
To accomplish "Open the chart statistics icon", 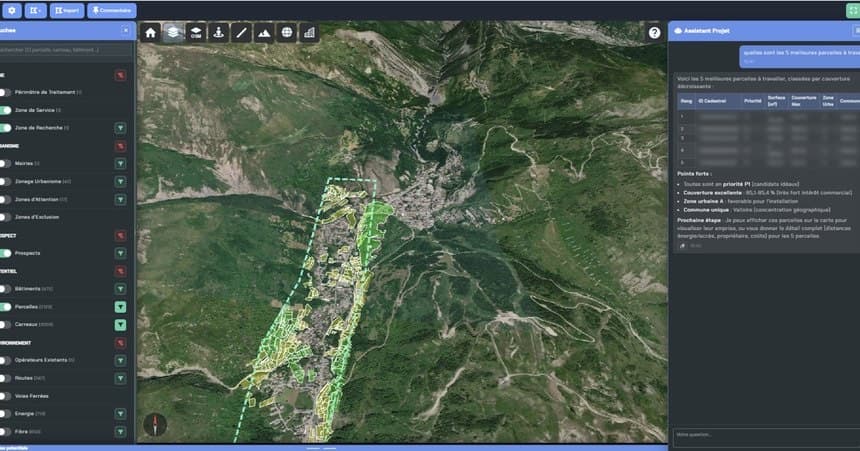I will click(309, 33).
